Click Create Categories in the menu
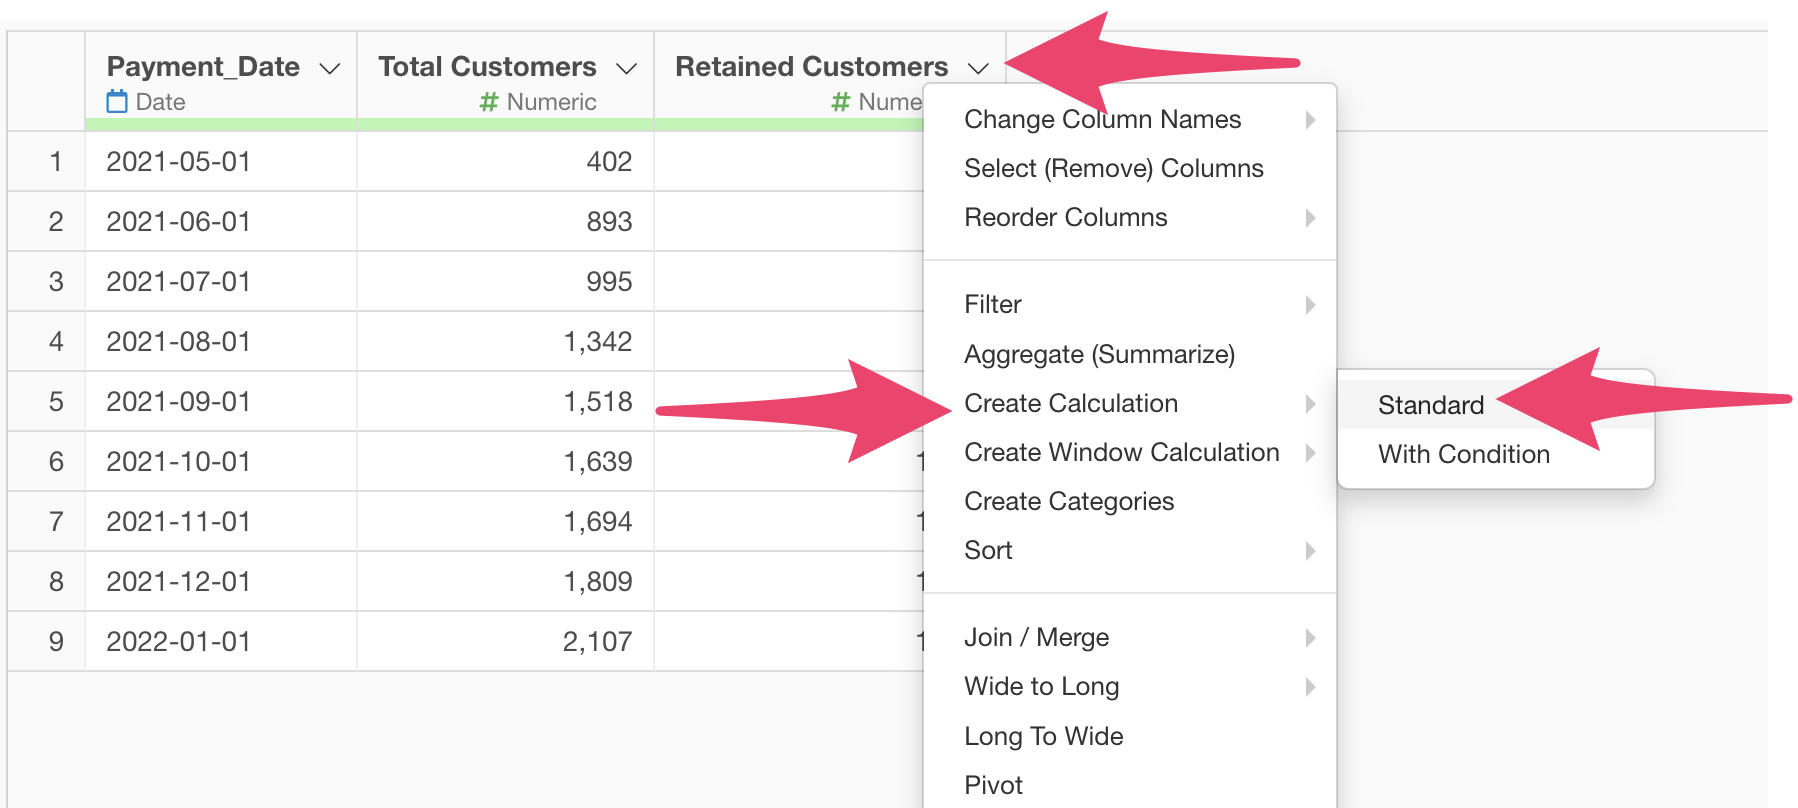Image resolution: width=1798 pixels, height=808 pixels. tap(1068, 501)
